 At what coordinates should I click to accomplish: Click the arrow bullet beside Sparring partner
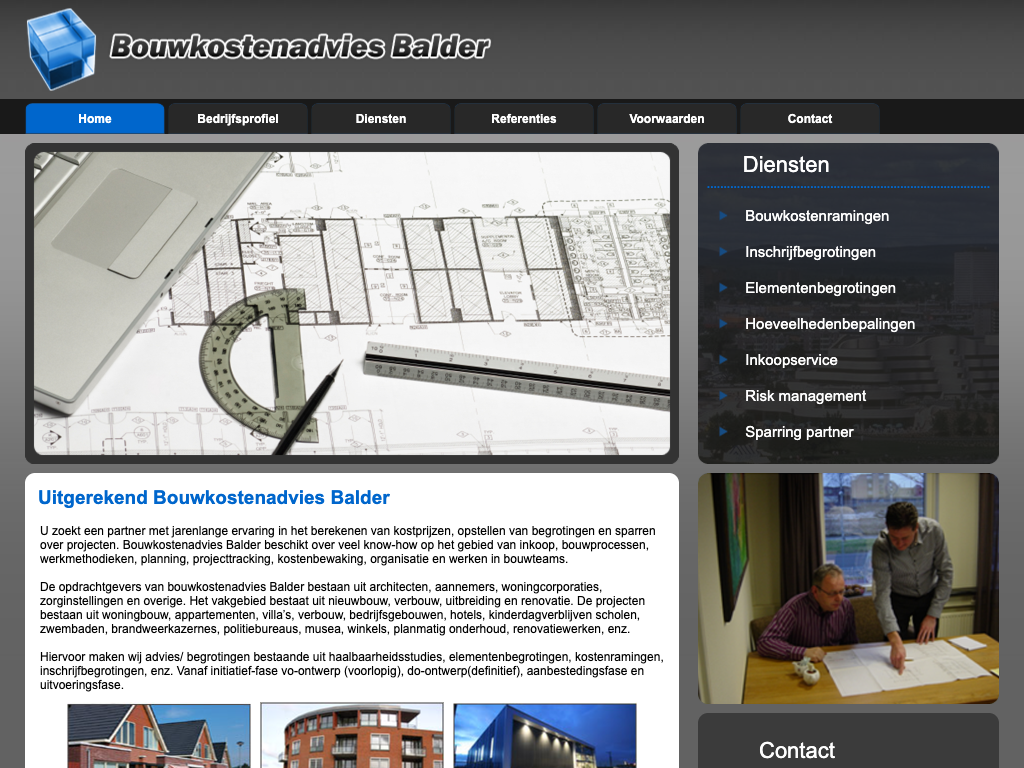[x=723, y=432]
